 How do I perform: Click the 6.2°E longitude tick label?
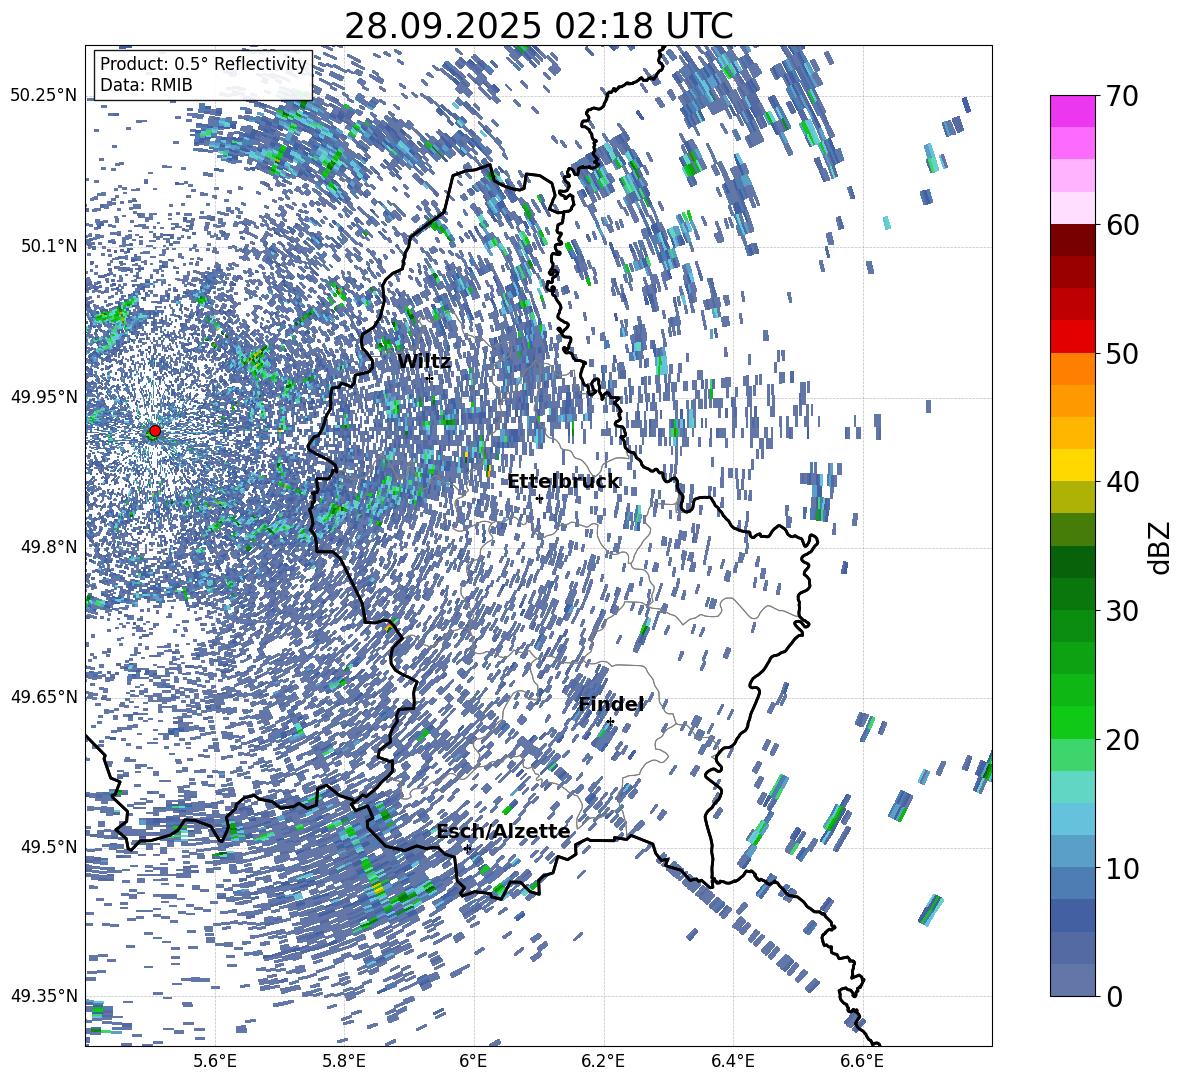tap(603, 1061)
